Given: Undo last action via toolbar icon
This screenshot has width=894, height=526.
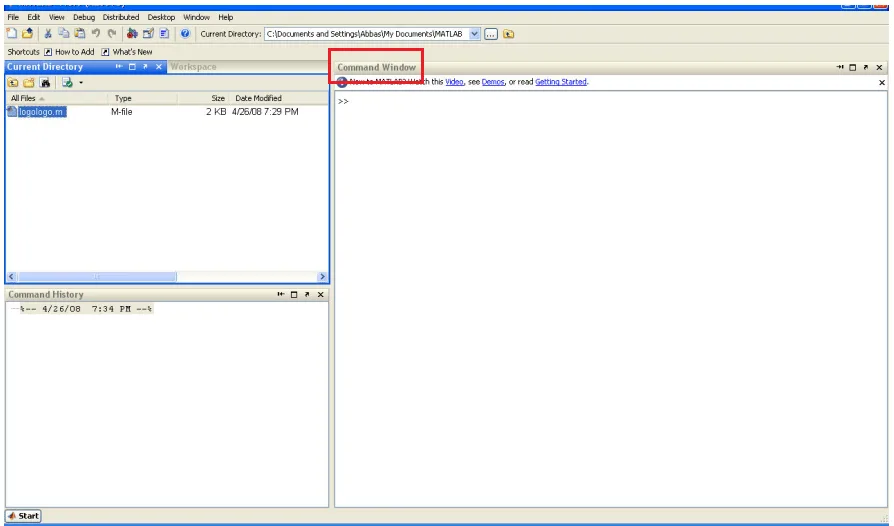Looking at the screenshot, I should (x=96, y=34).
